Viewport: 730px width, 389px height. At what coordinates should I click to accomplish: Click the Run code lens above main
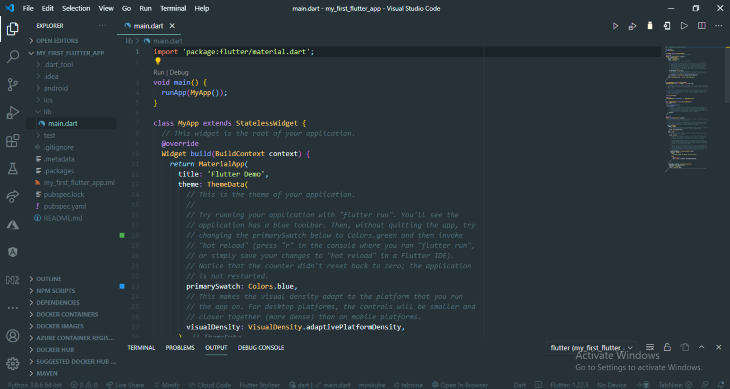click(159, 73)
